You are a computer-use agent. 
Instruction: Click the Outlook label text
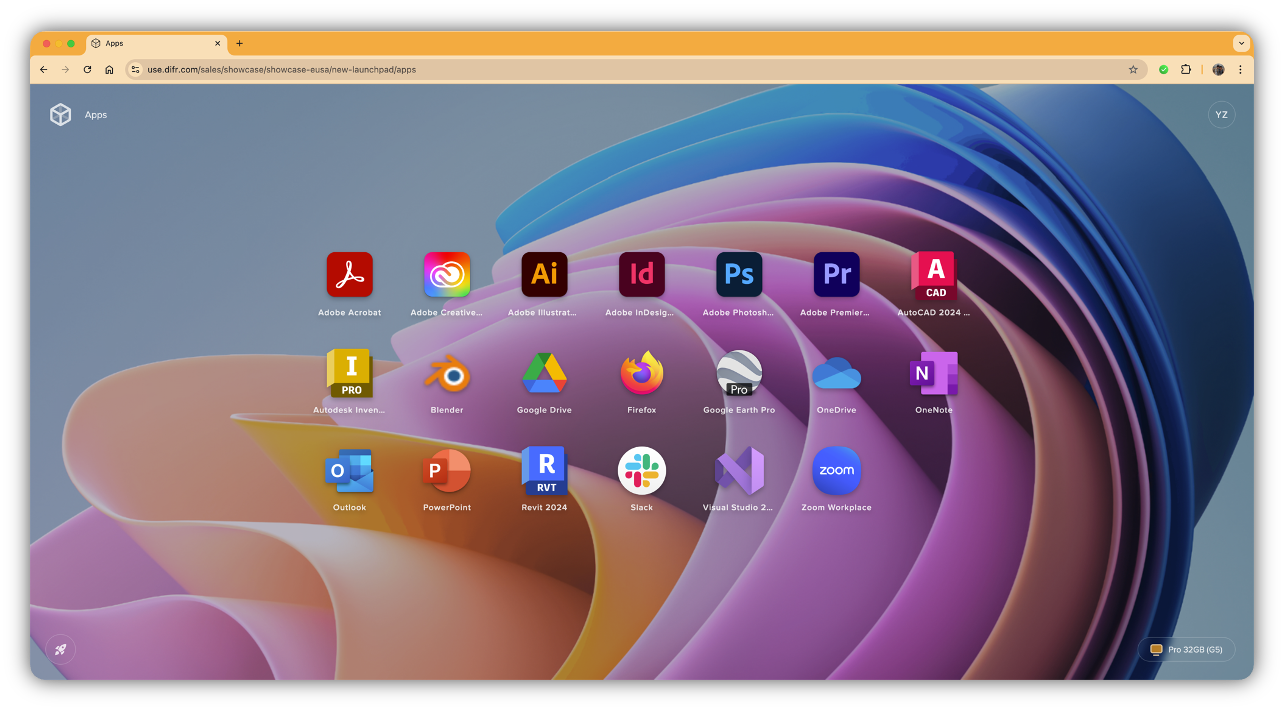[349, 508]
